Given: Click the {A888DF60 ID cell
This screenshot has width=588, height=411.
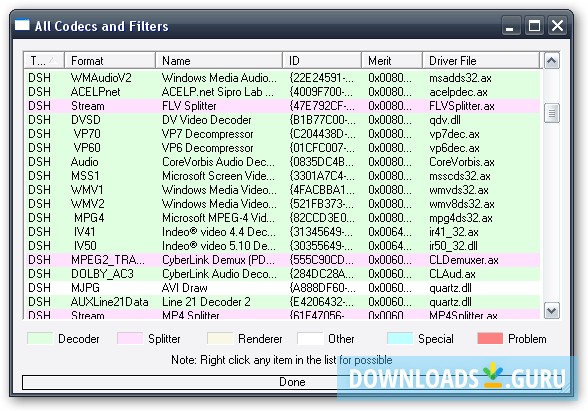Looking at the screenshot, I should click(x=322, y=288).
